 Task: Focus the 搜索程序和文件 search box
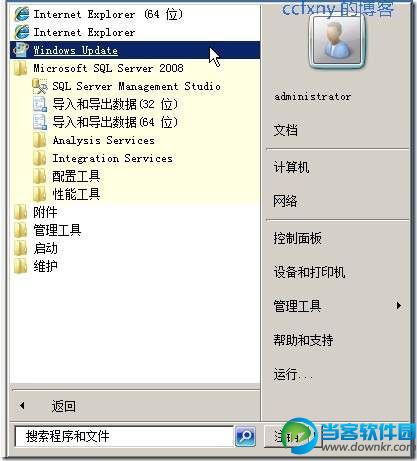coord(124,436)
